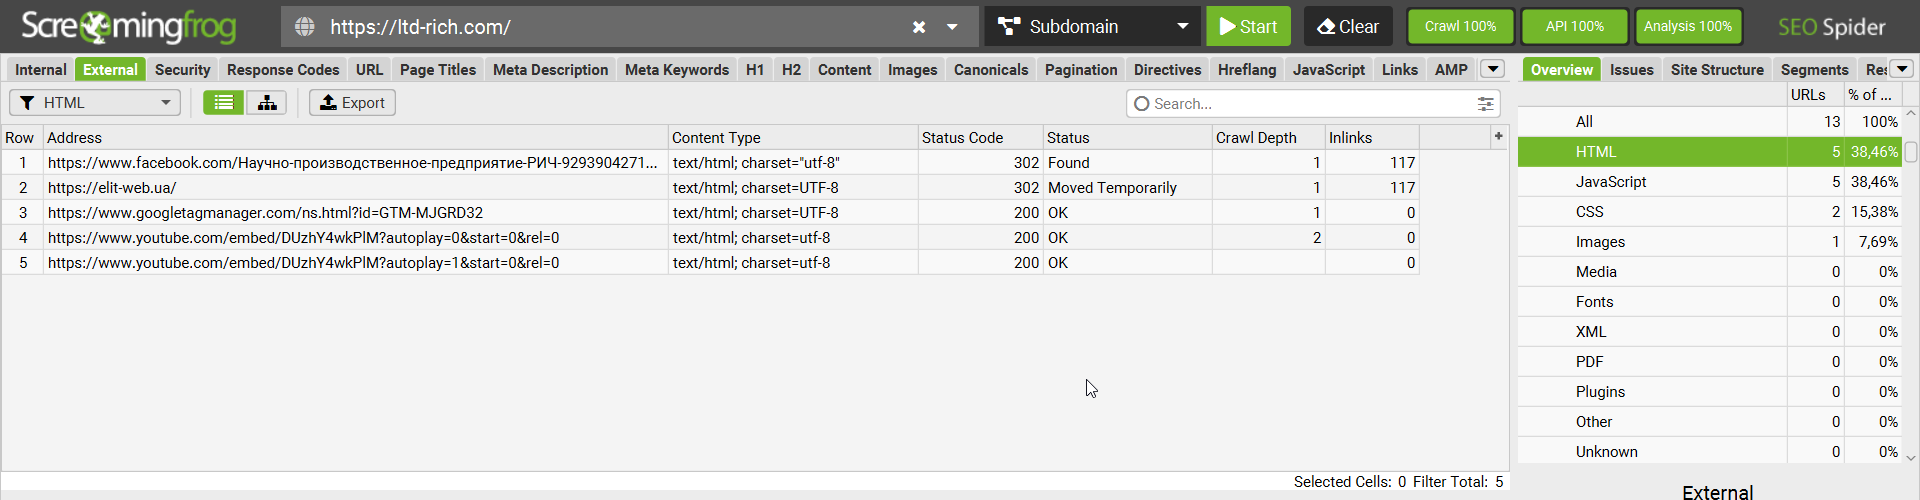Screen dimensions: 1920x500
Task: Open the Overview panel tab
Action: (x=1561, y=69)
